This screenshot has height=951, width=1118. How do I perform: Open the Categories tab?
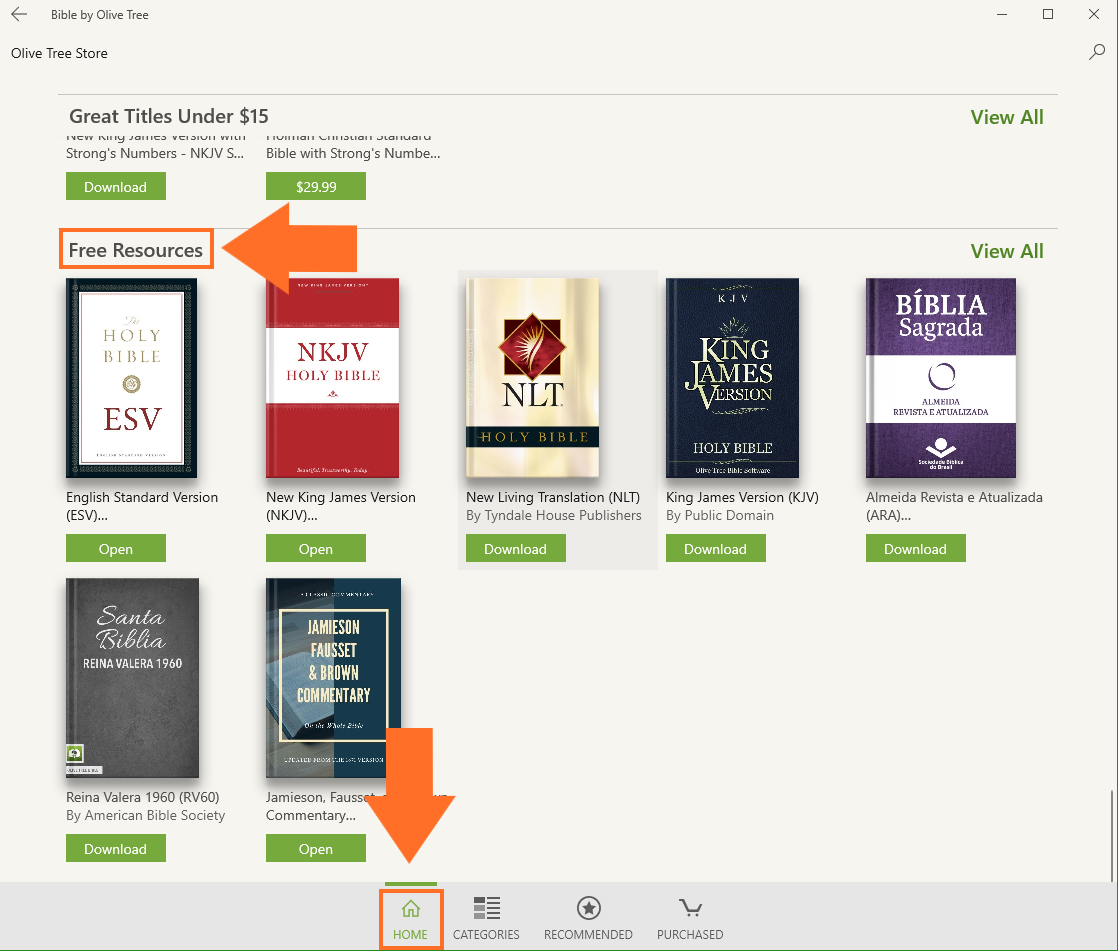click(486, 918)
